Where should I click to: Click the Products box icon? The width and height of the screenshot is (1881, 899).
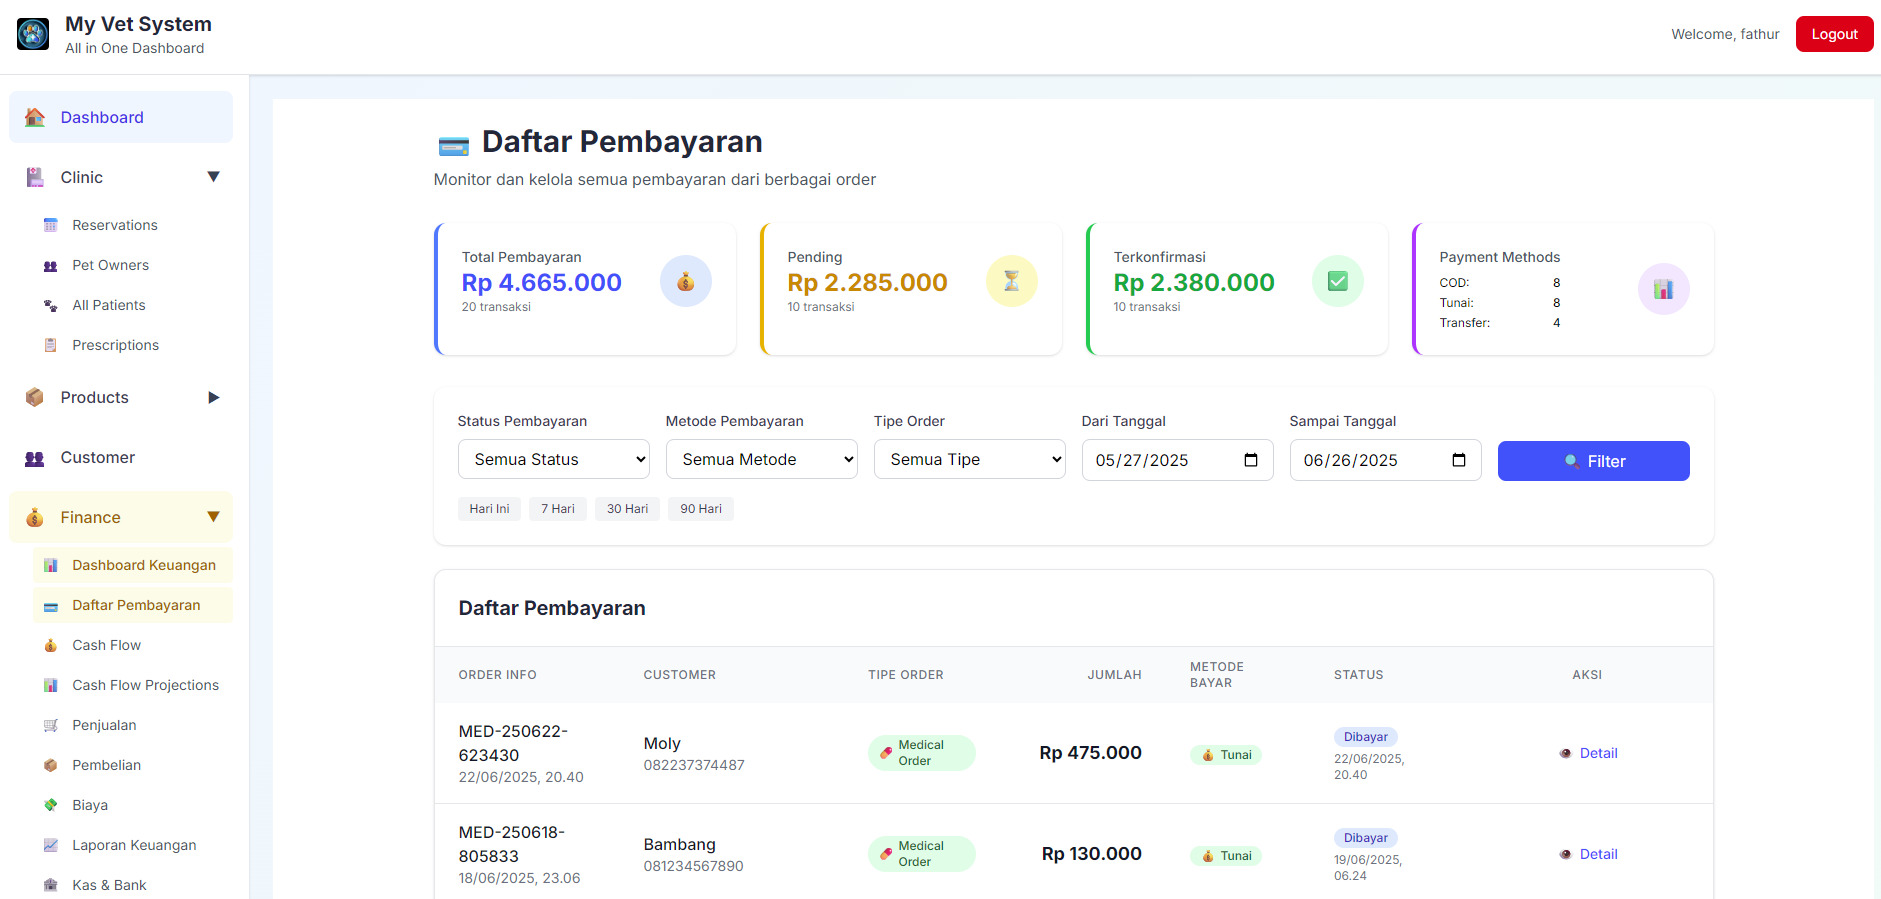(x=35, y=397)
